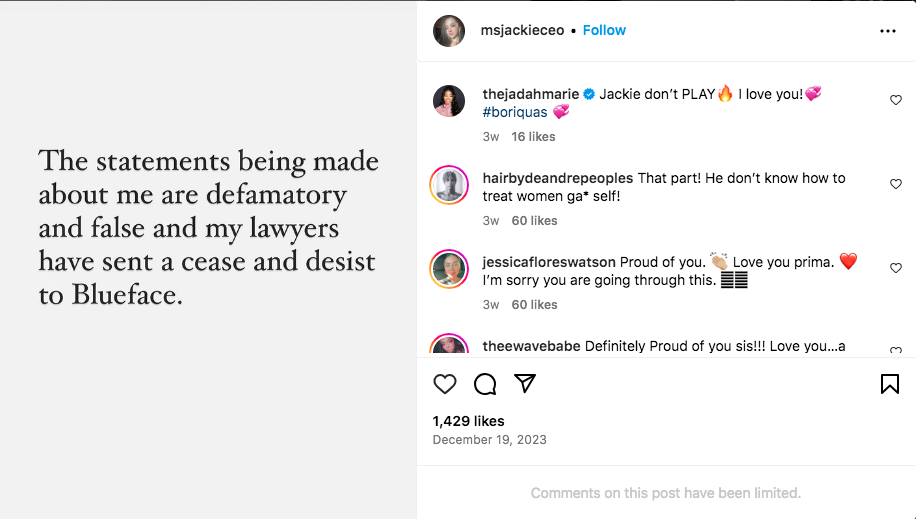This screenshot has height=519, width=916.
Task: Like thejadahmarie's comment
Action: (x=896, y=100)
